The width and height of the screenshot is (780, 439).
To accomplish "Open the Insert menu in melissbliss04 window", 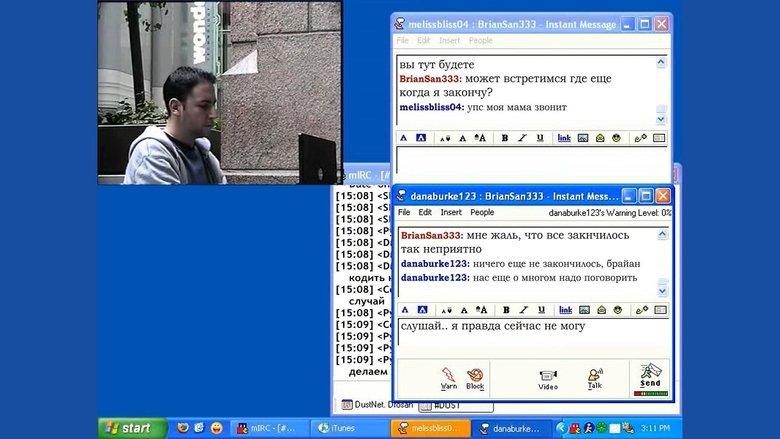I will (447, 41).
